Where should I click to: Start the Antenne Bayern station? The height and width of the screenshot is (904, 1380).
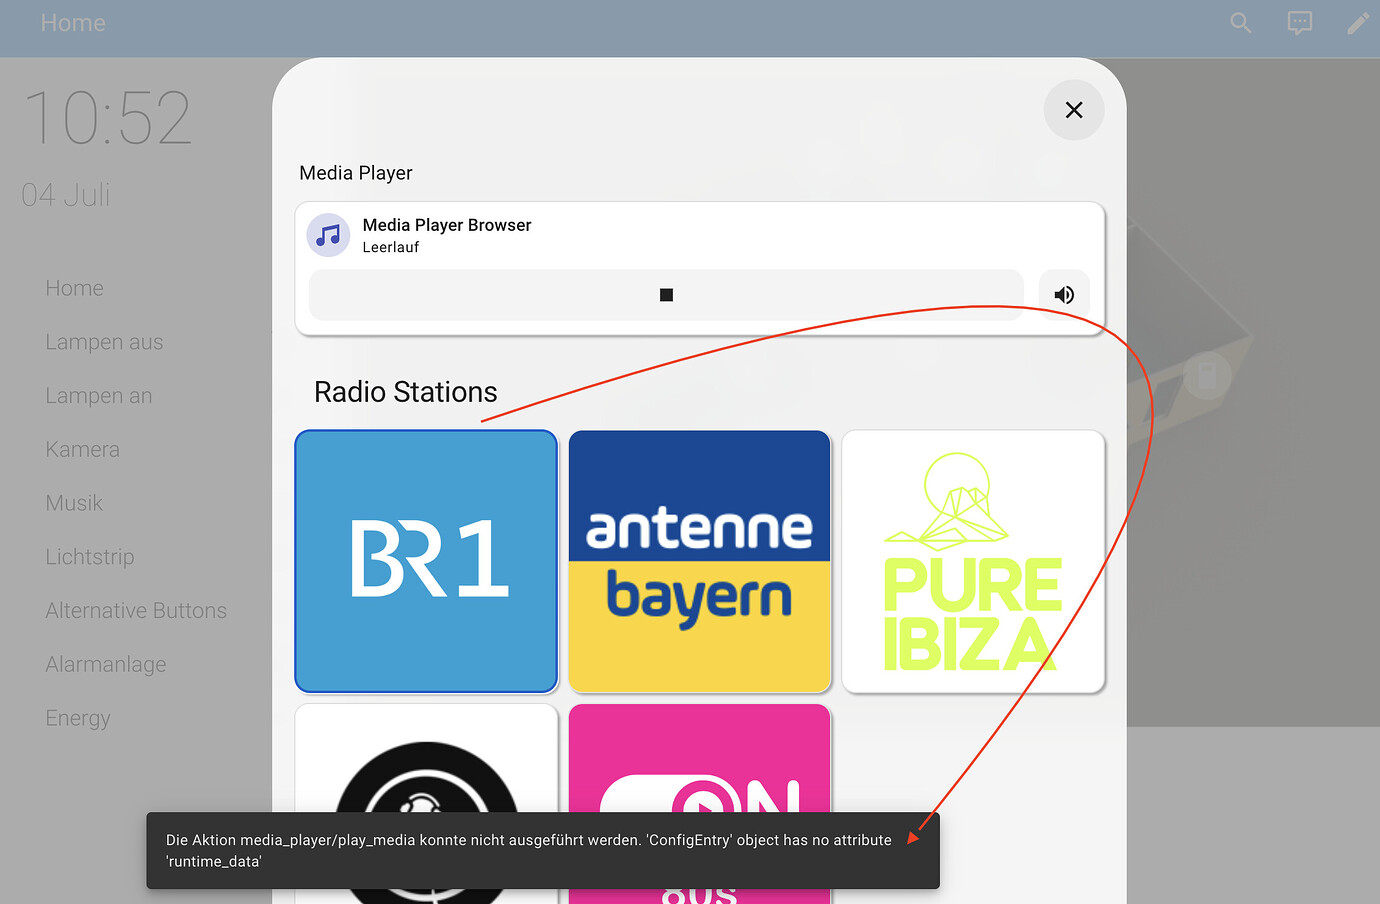tap(699, 561)
